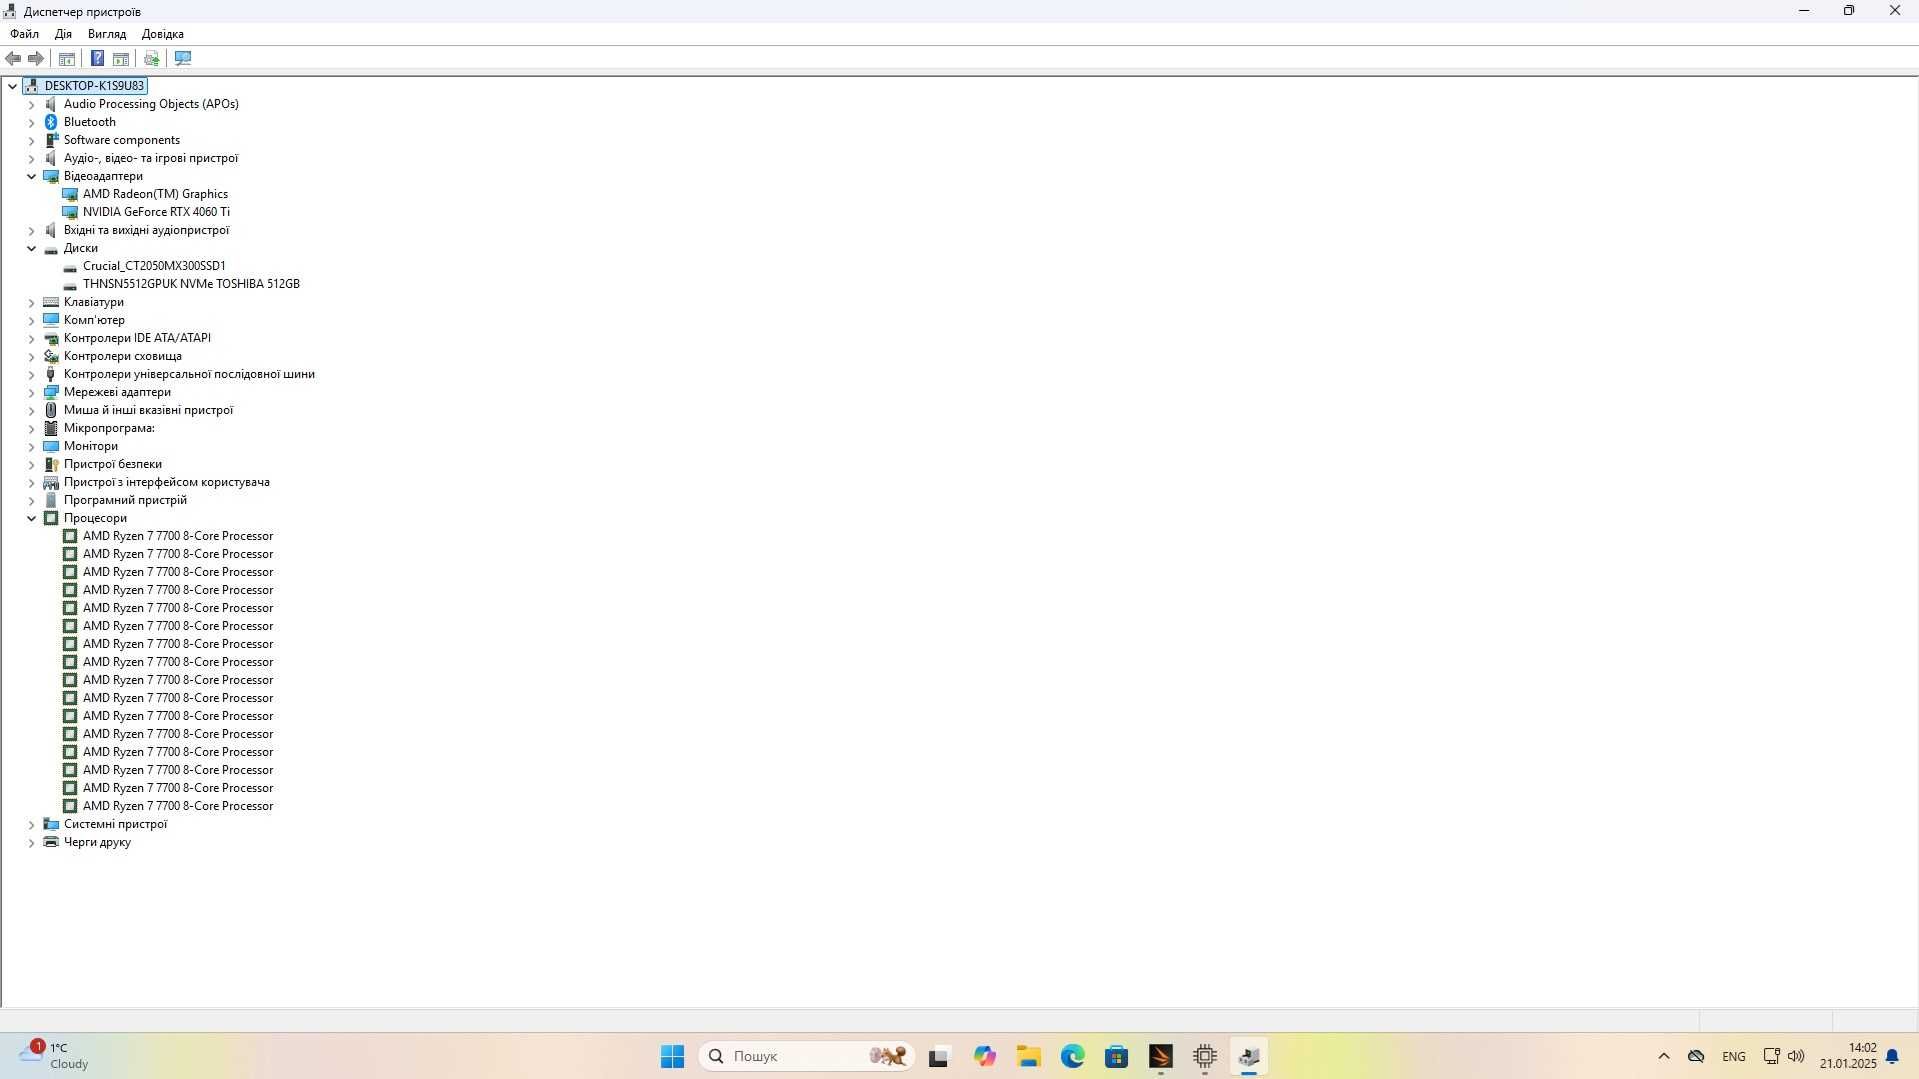Open the Windows Start button
Viewport: 1919px width, 1079px height.
click(x=672, y=1056)
